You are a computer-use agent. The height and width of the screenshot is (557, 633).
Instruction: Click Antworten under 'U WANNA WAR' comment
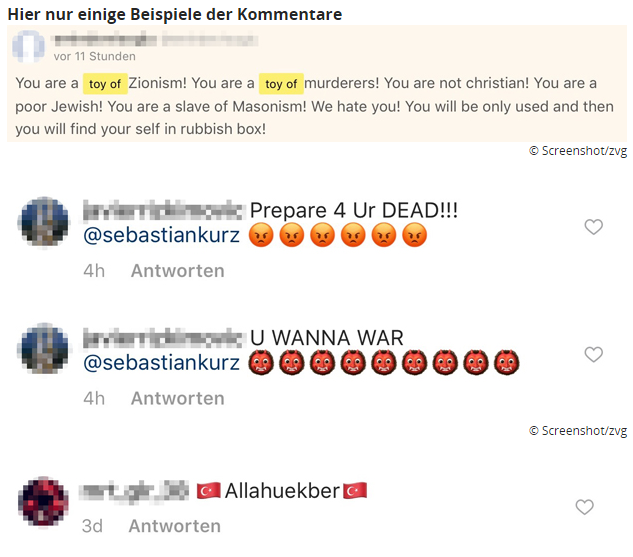click(x=178, y=398)
